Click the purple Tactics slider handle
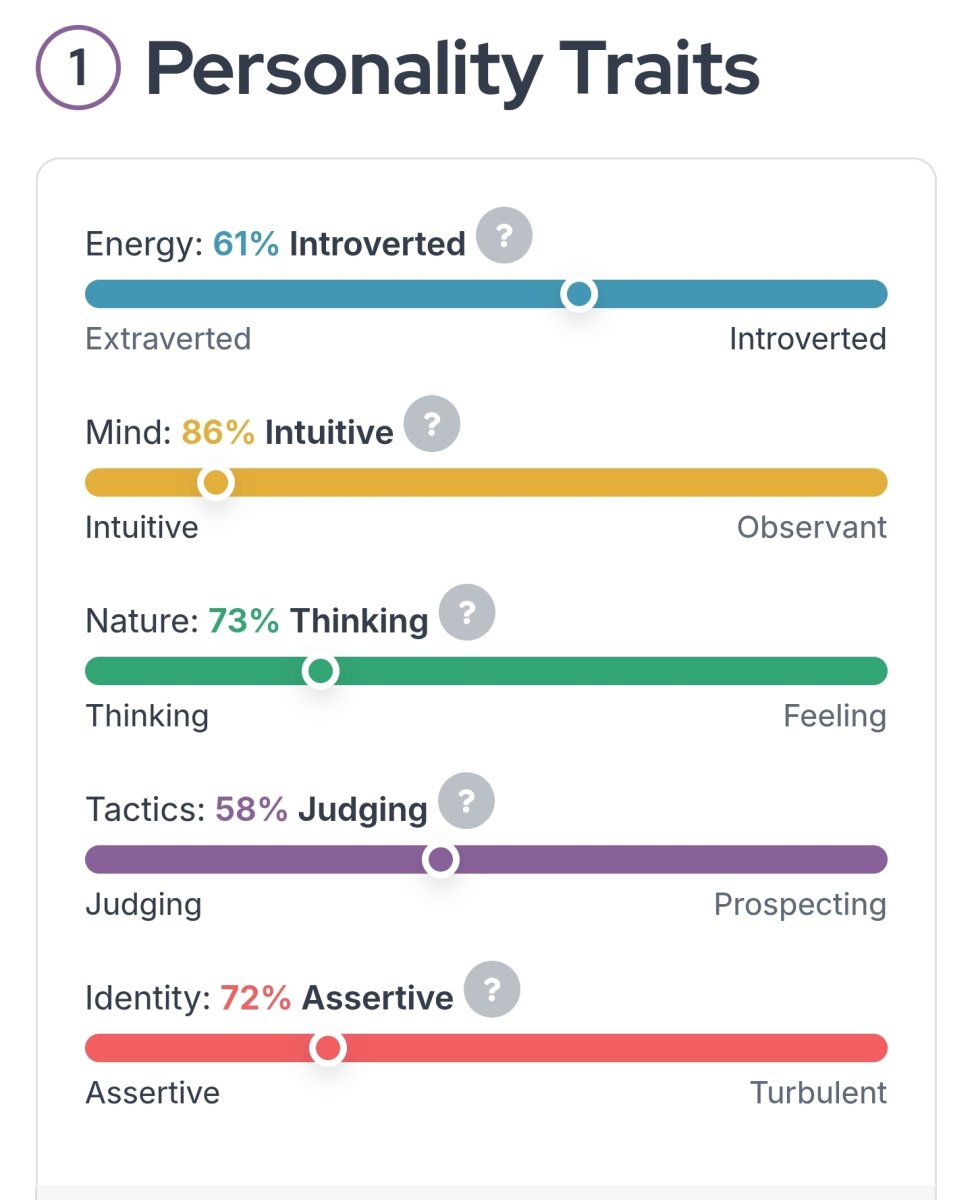The width and height of the screenshot is (972, 1200). (x=440, y=859)
